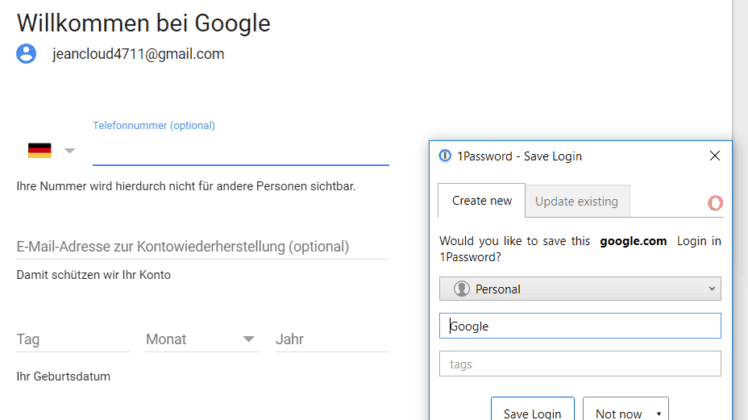Click the 1Password logo in dialog title
748x420 pixels.
[445, 156]
